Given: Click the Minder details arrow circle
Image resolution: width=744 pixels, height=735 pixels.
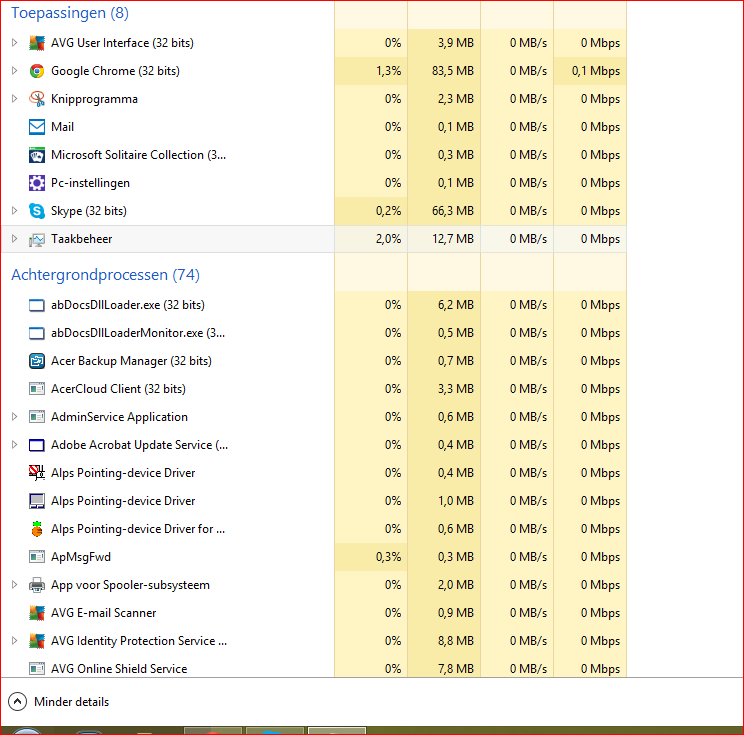Looking at the screenshot, I should coord(18,702).
